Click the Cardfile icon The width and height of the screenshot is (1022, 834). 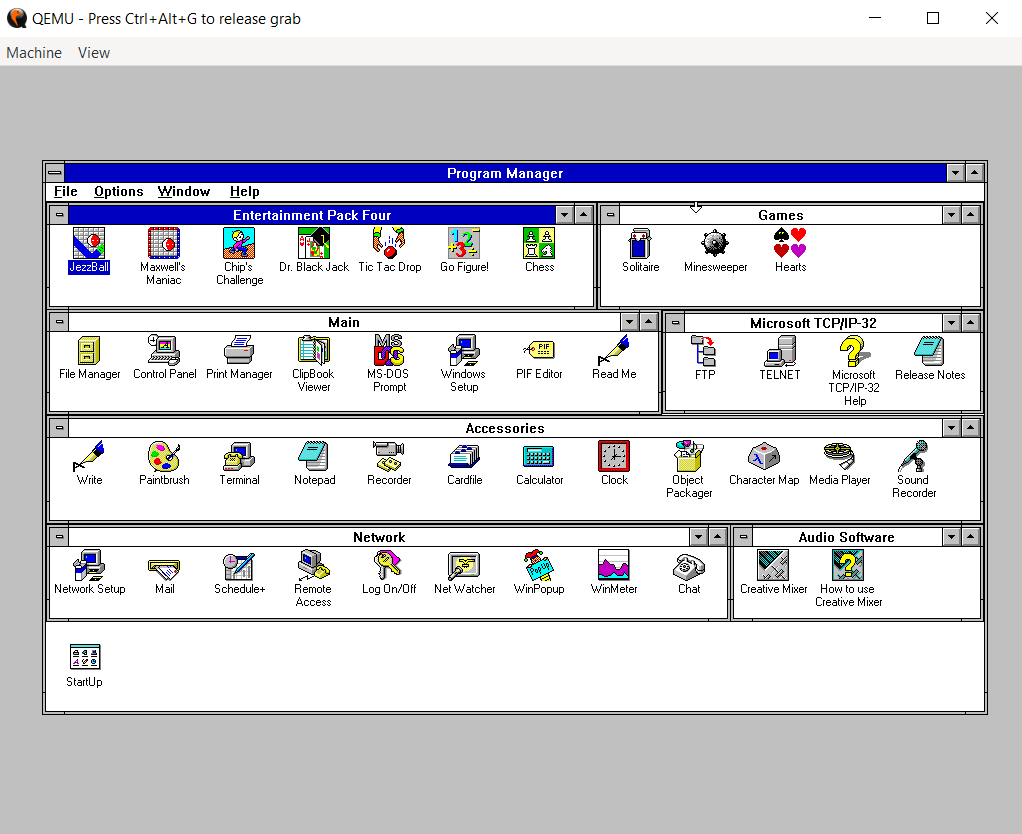464,456
